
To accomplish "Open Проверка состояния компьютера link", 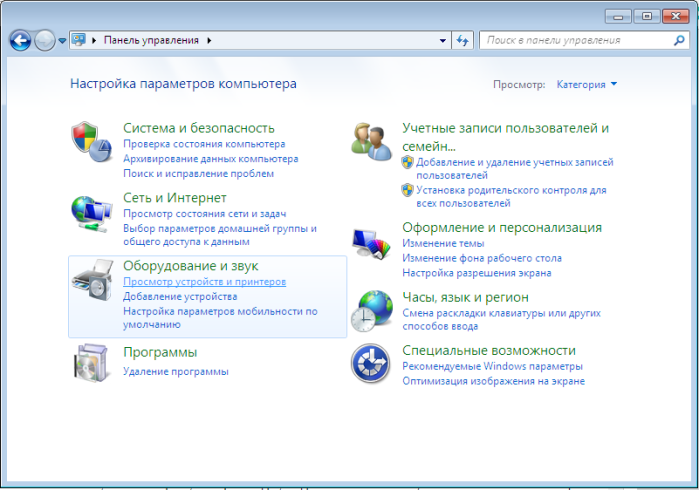I will (204, 144).
